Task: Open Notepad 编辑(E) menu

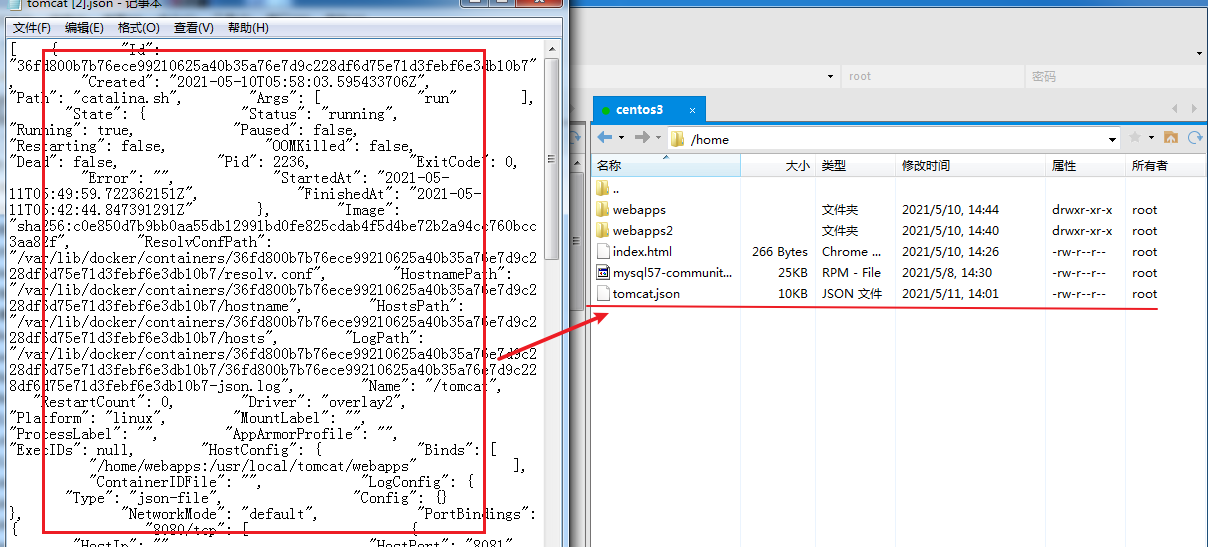Action: [x=84, y=28]
